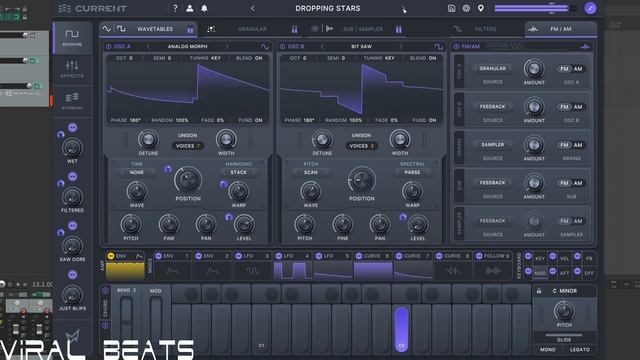The height and width of the screenshot is (360, 640).
Task: Click the location pin icon
Action: [x=481, y=8]
